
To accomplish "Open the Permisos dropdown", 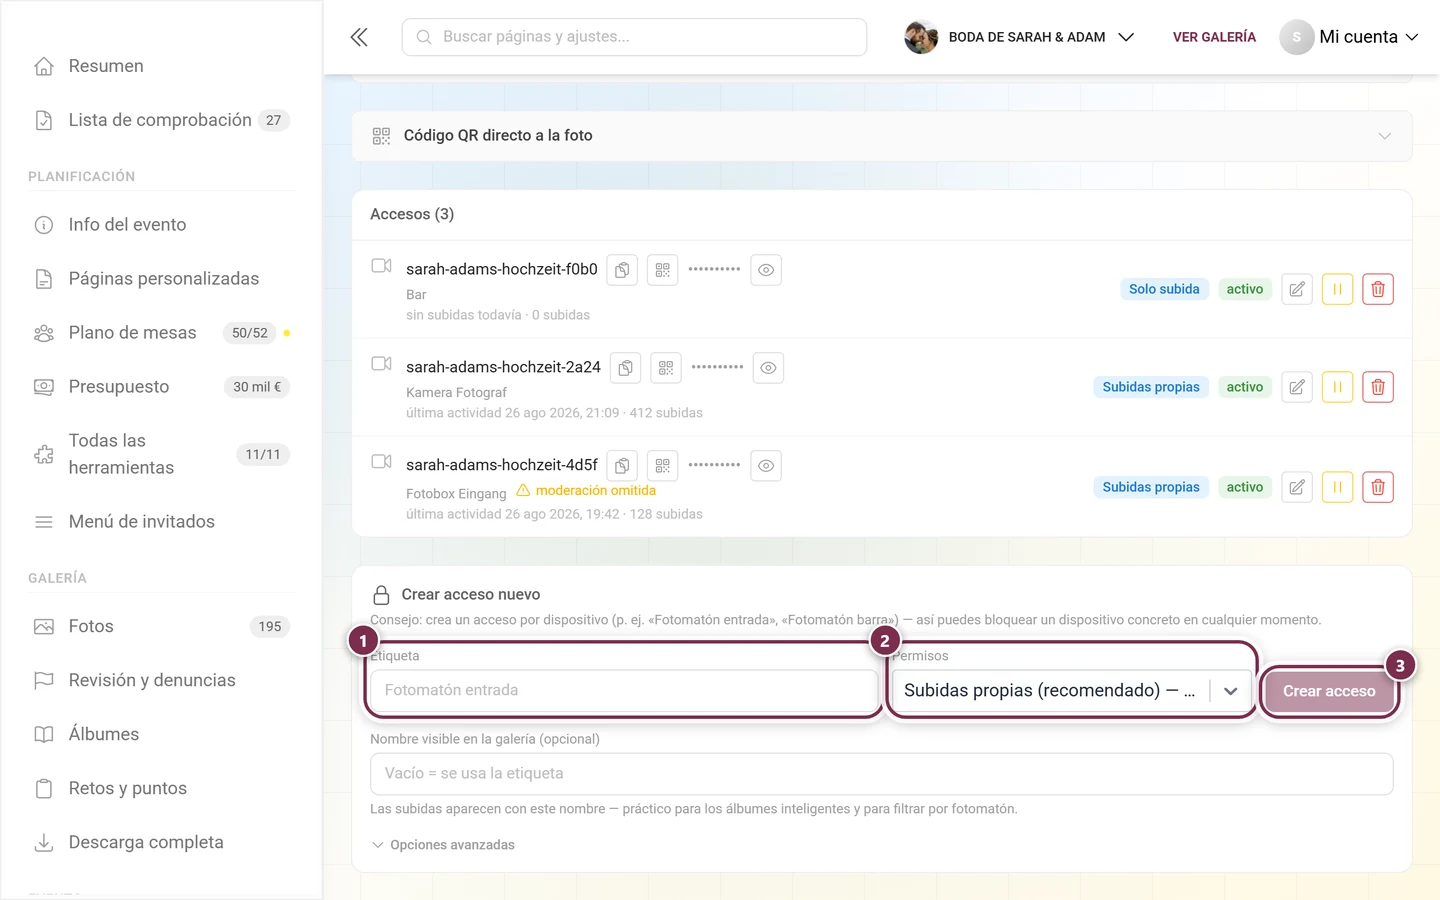I will [x=1071, y=691].
